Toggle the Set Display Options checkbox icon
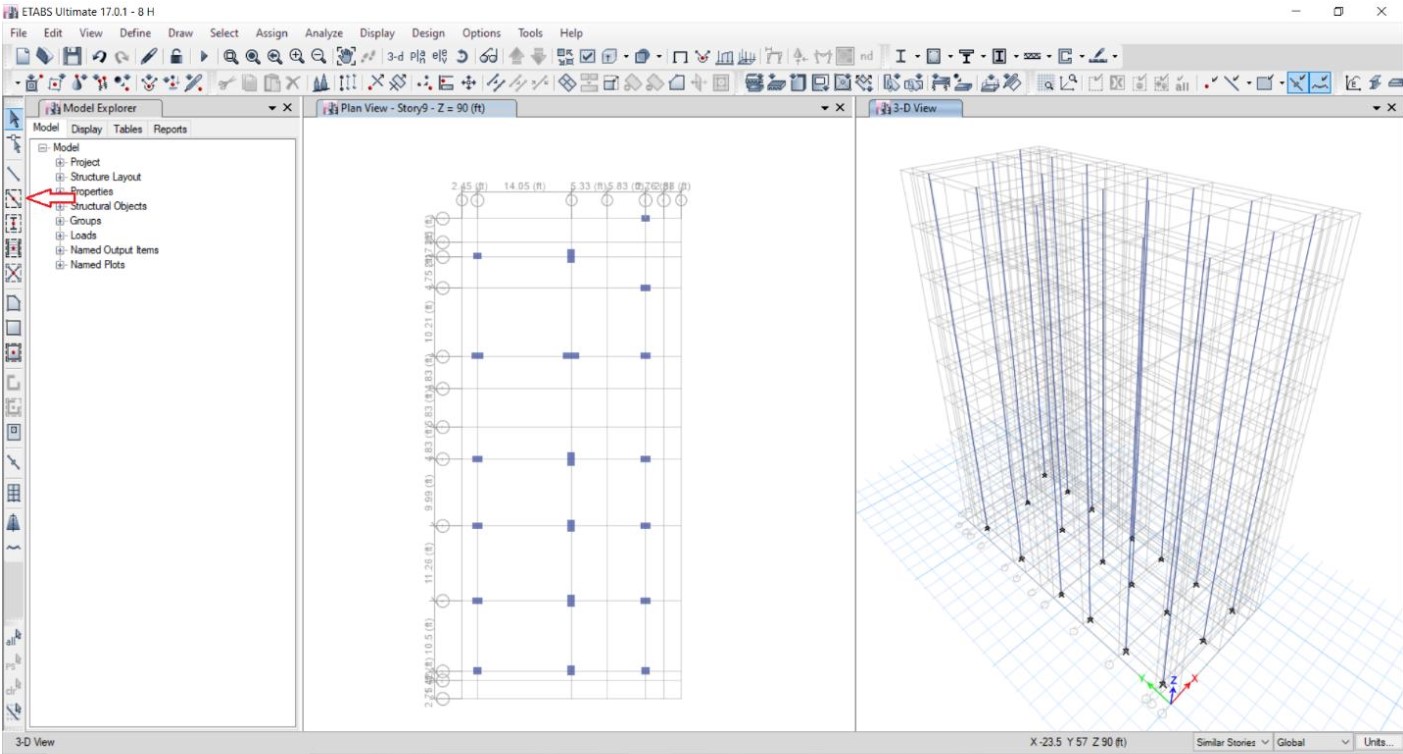The image size is (1403, 754). 588,57
